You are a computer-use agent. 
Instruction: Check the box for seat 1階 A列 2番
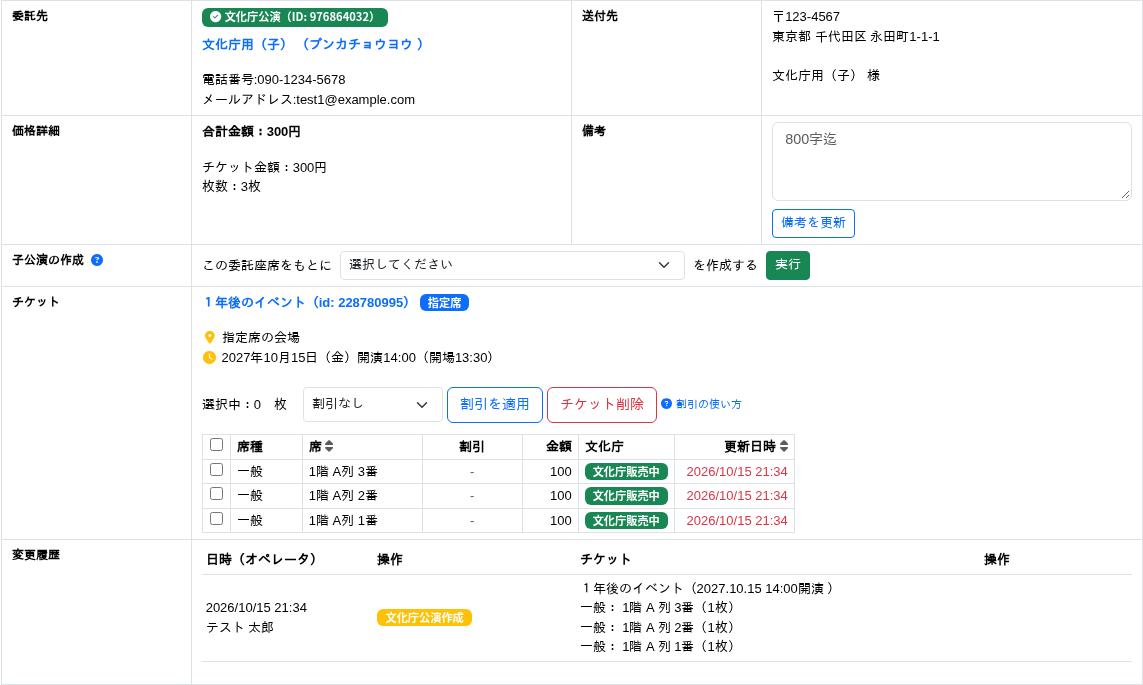click(x=216, y=493)
